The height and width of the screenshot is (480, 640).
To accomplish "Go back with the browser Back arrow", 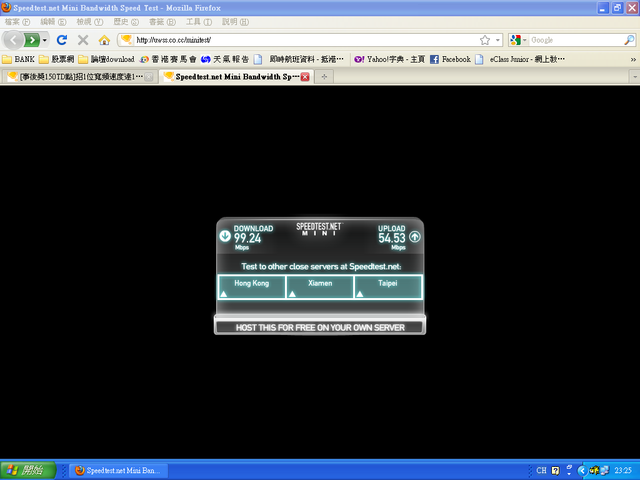I will coord(13,40).
